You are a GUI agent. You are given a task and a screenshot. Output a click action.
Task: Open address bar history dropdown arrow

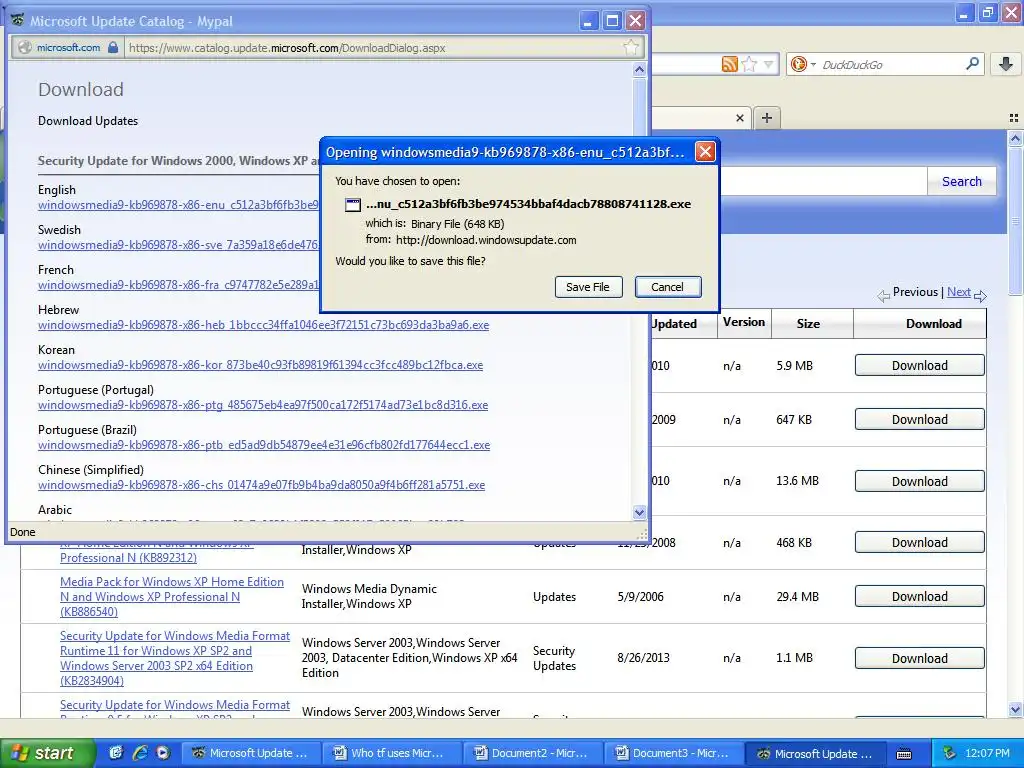[x=768, y=64]
